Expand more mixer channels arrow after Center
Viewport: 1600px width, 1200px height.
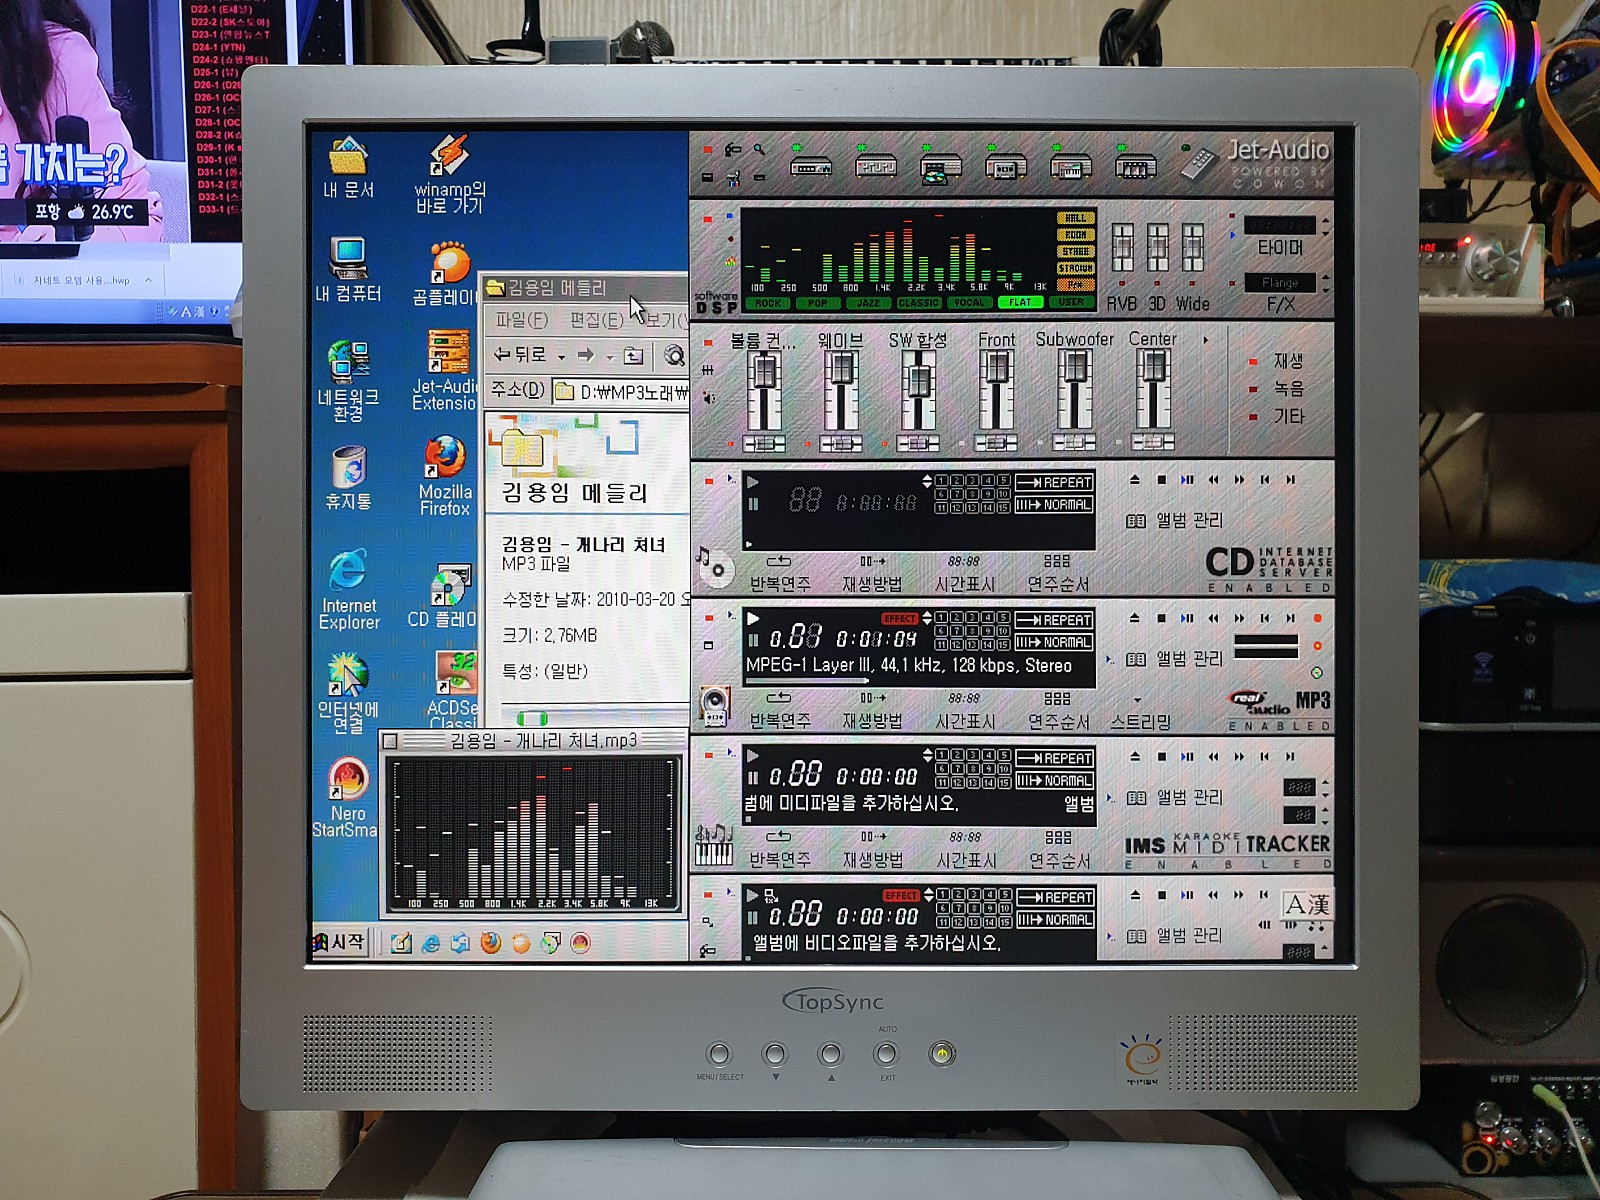point(1206,340)
